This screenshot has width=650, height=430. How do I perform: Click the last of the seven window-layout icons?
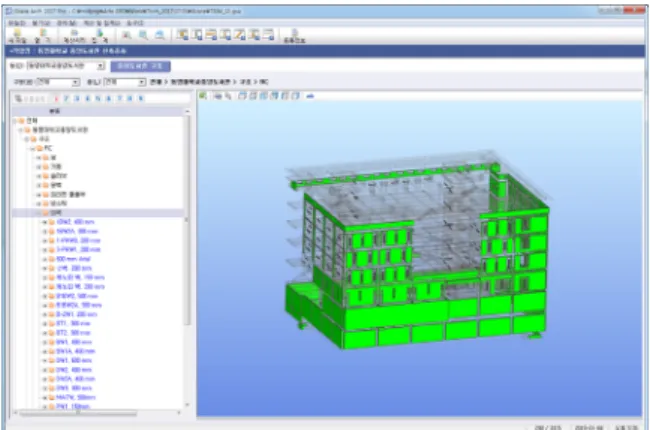point(269,35)
